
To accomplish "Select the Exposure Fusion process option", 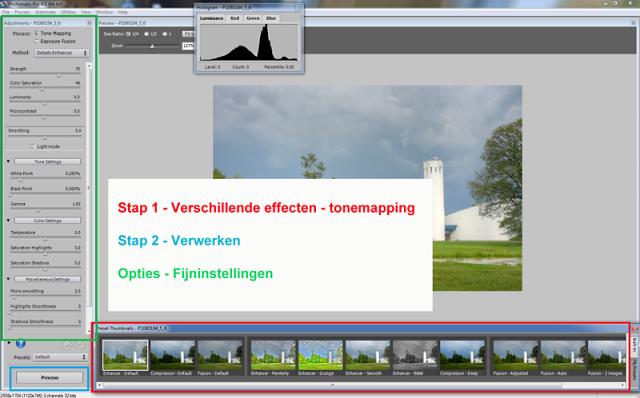I will click(x=55, y=41).
